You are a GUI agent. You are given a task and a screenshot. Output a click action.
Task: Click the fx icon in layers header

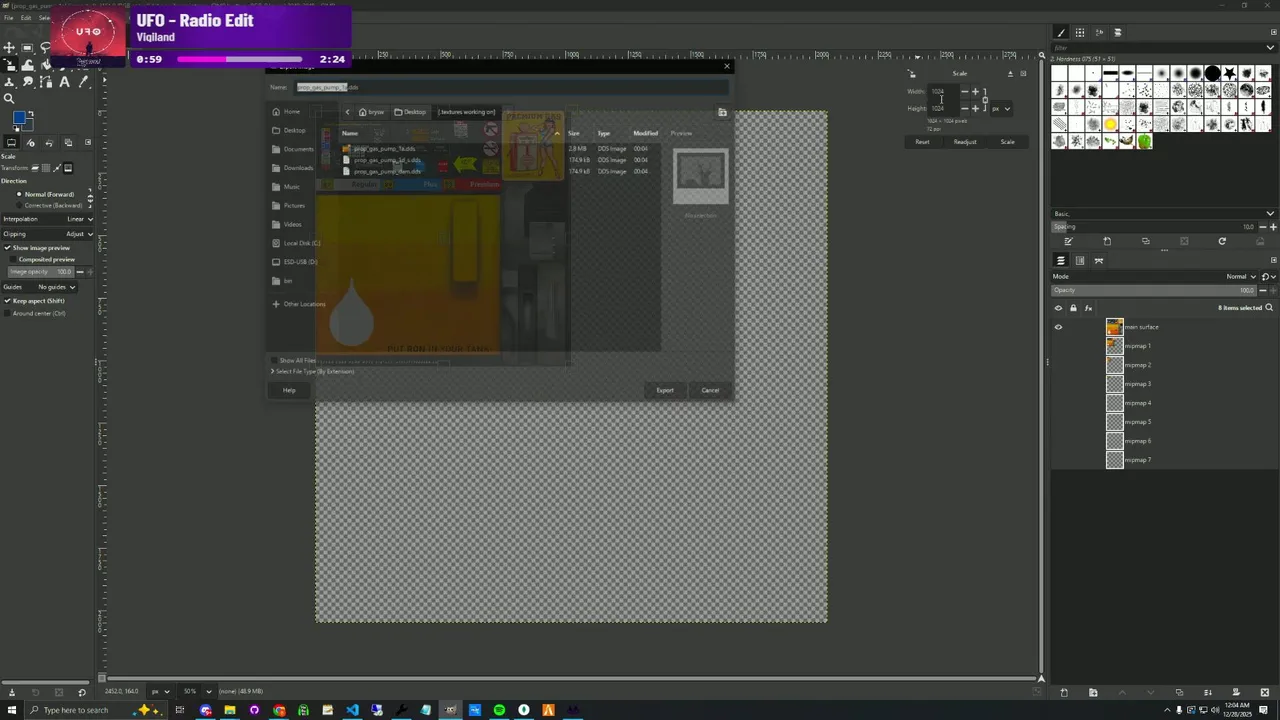coord(1088,308)
